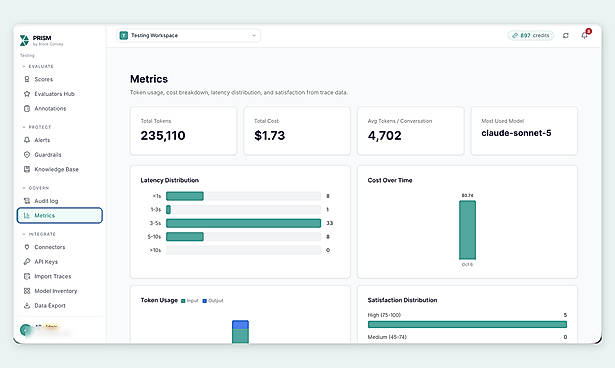The image size is (615, 368).
Task: Click the <1s latency bar
Action: click(x=185, y=196)
